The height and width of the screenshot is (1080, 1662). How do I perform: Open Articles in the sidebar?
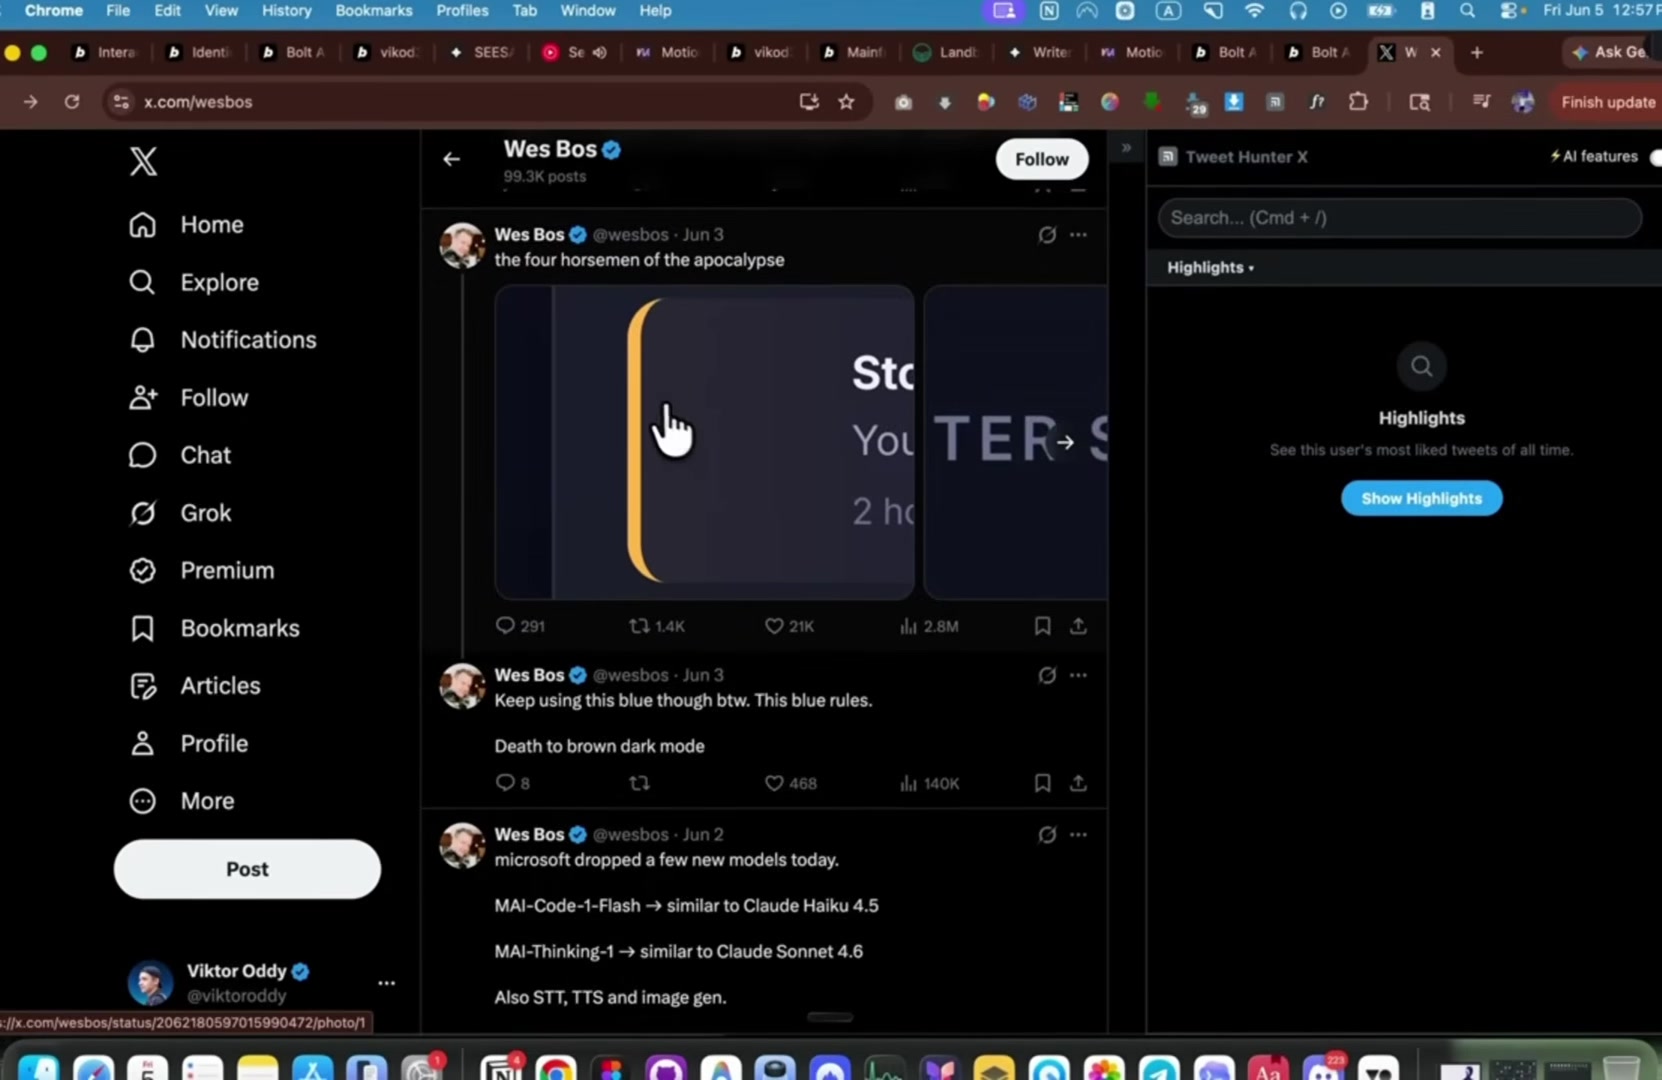[195, 686]
